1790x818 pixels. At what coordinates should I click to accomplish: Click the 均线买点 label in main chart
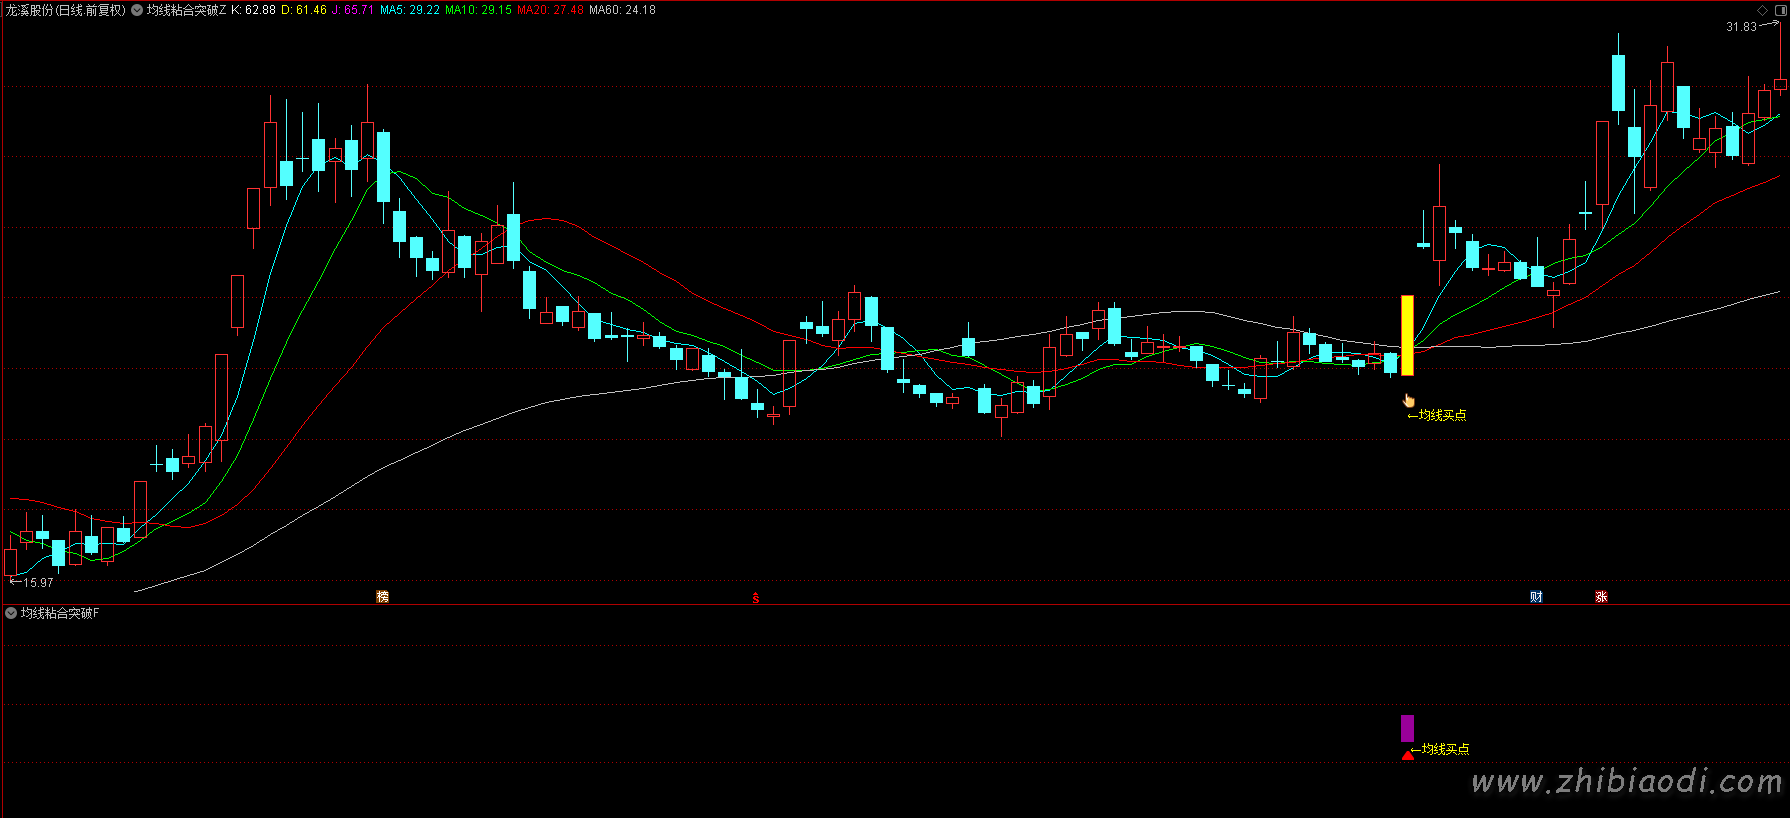[x=1441, y=415]
